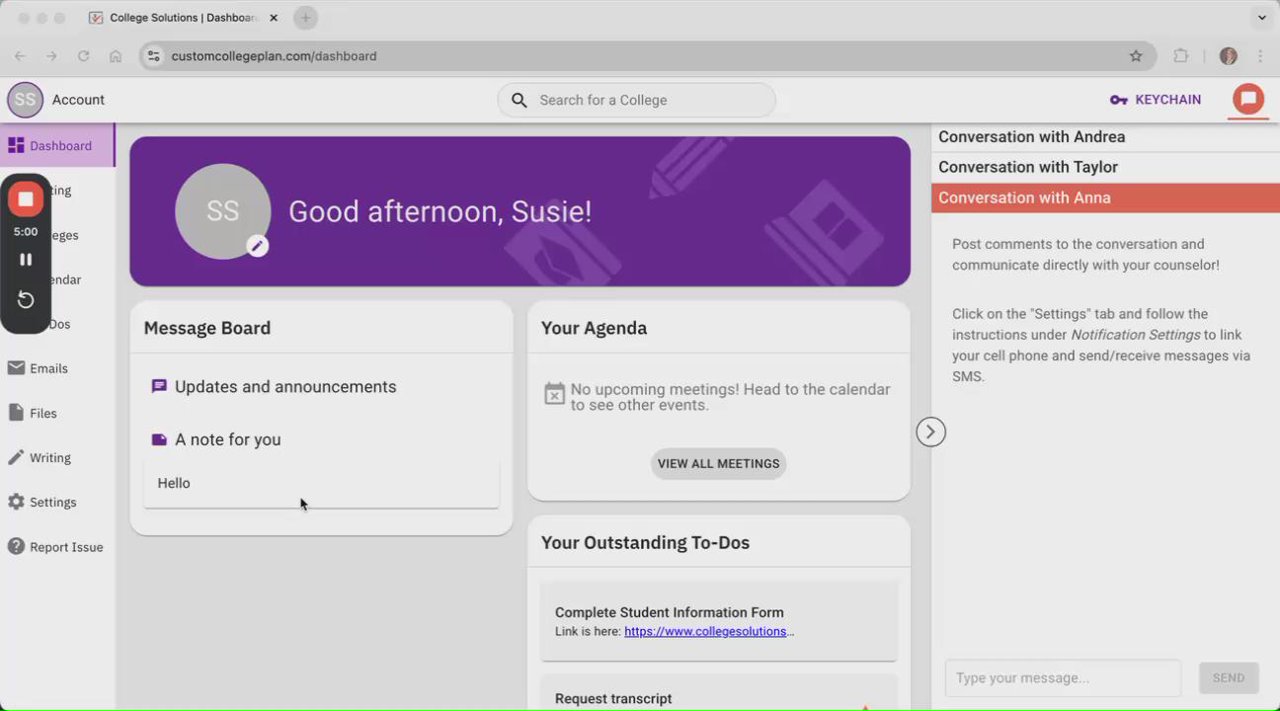The height and width of the screenshot is (711, 1280).
Task: Open the SS Account menu
Action: coord(56,100)
